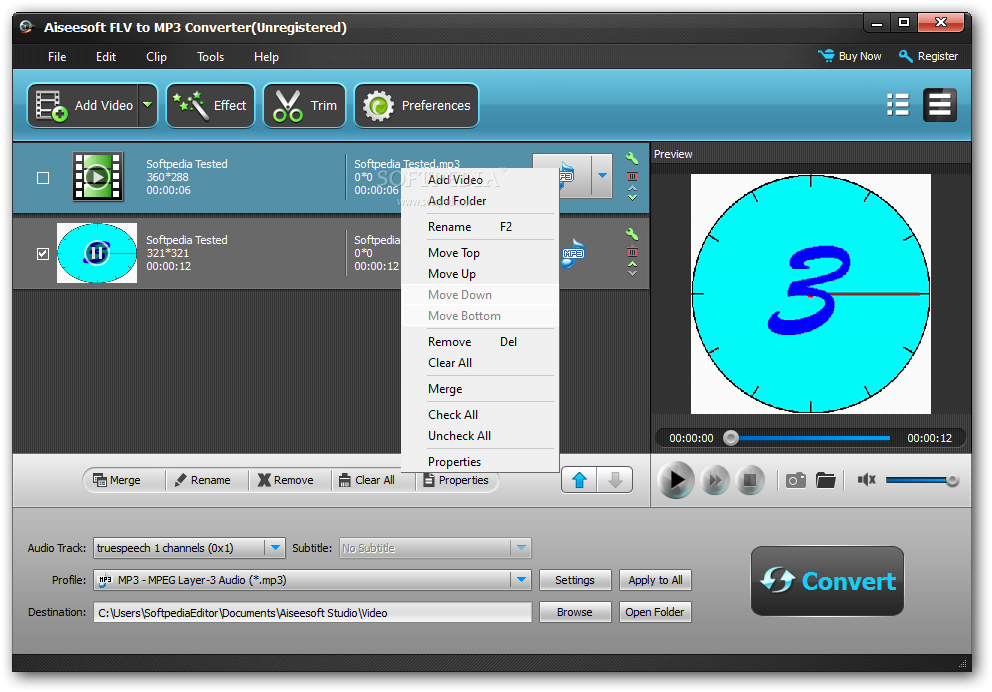The height and width of the screenshot is (692, 992).
Task: Click the grey move down arrow button
Action: click(x=615, y=480)
